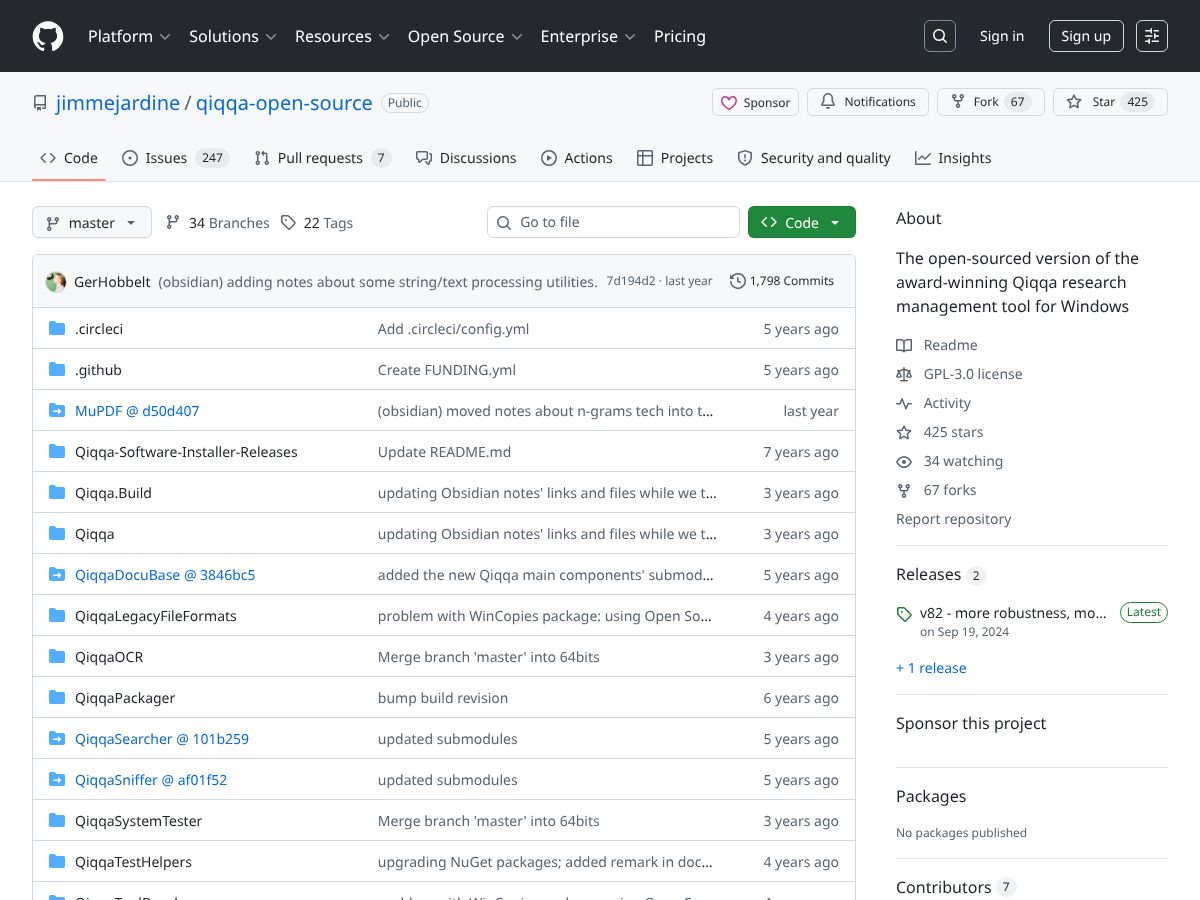Click Qiqqa.Build folder icon
1200x900 pixels.
coord(57,493)
